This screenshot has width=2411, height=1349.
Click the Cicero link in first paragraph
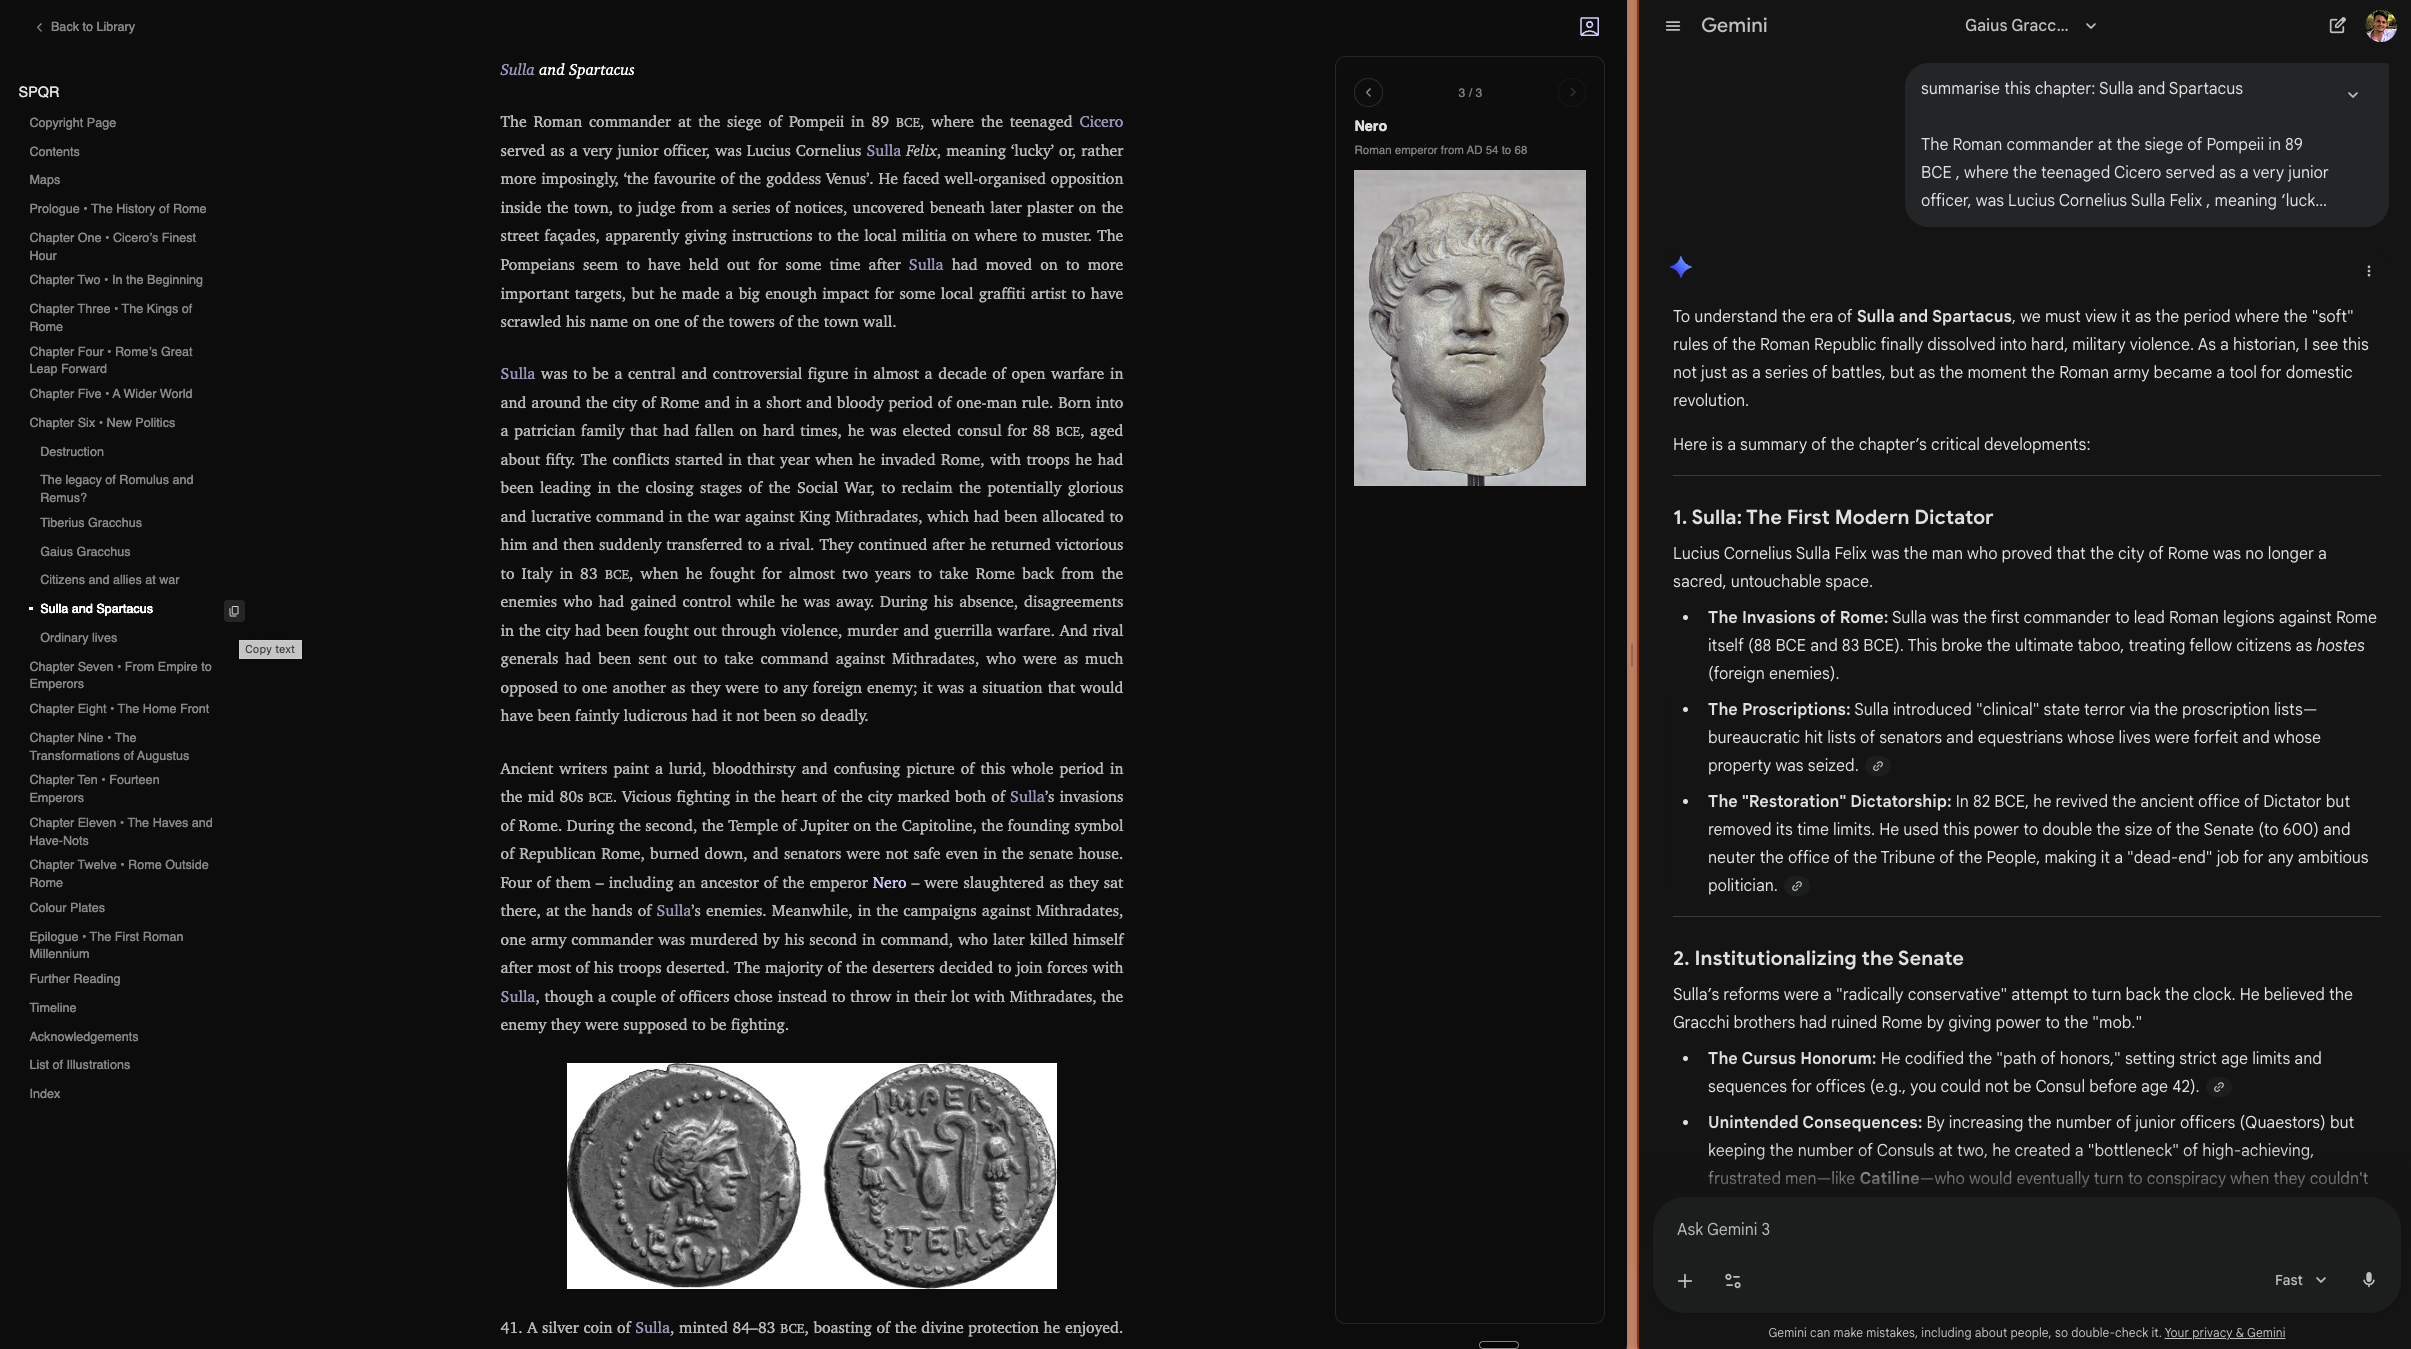[x=1101, y=122]
